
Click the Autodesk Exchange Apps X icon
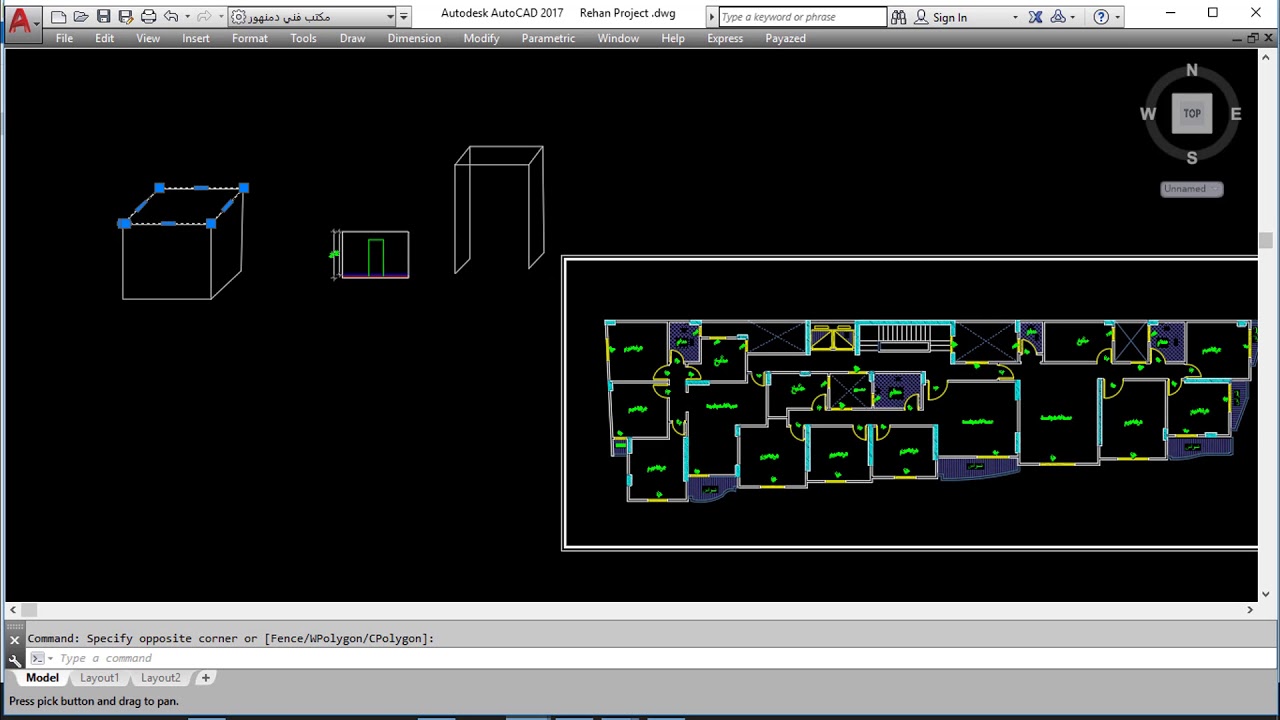[1035, 17]
